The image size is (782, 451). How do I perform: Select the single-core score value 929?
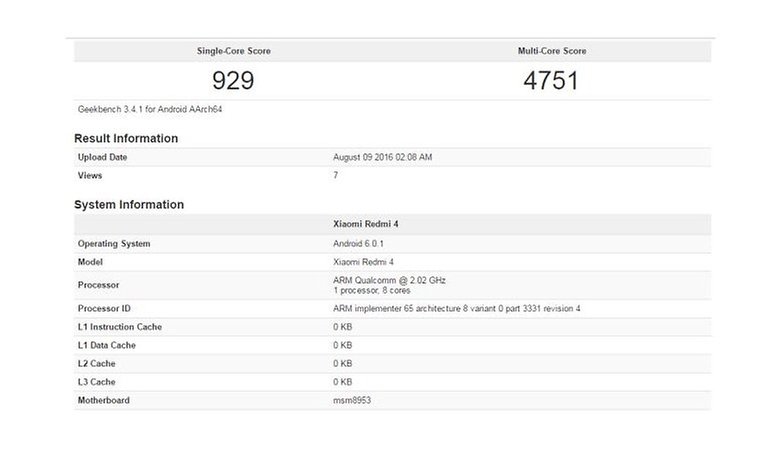pyautogui.click(x=233, y=80)
